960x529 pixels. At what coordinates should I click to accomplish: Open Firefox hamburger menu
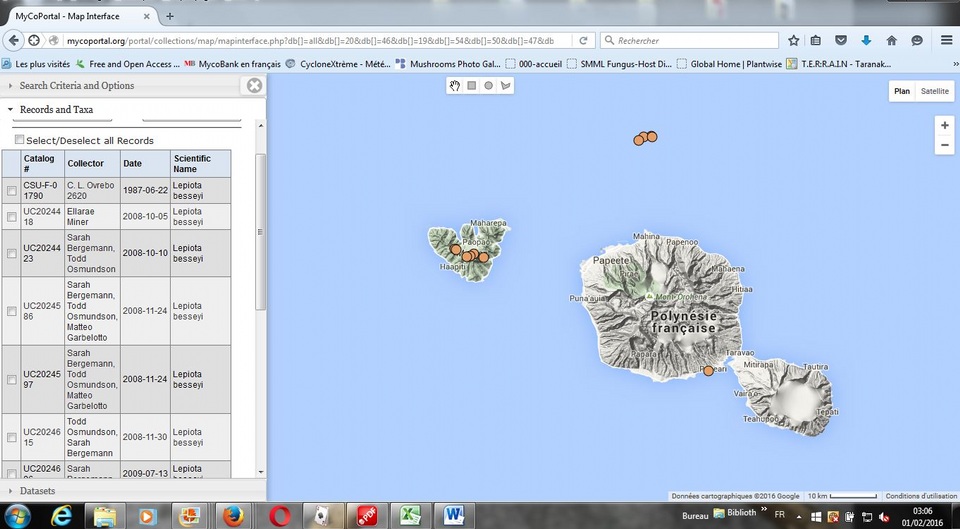click(x=946, y=40)
